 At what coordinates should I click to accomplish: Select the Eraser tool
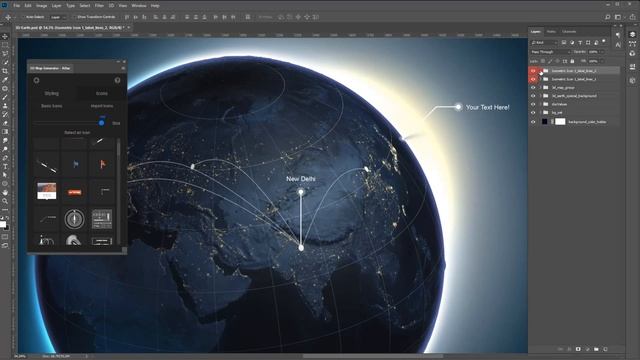pos(5,123)
